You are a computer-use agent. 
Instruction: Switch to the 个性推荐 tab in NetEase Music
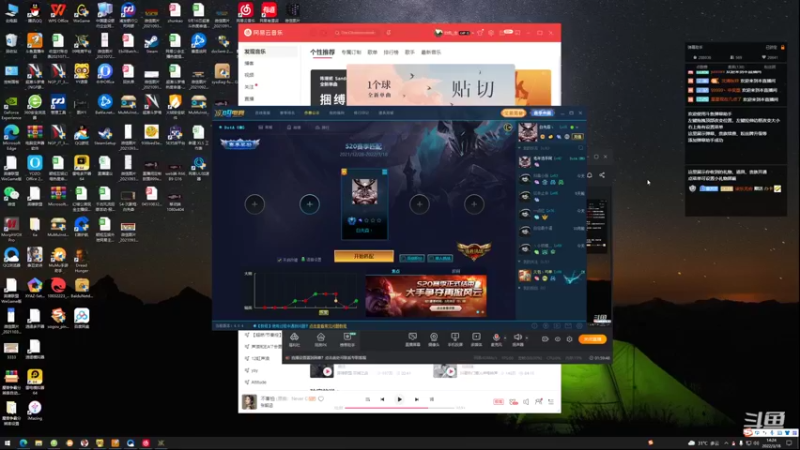322,52
